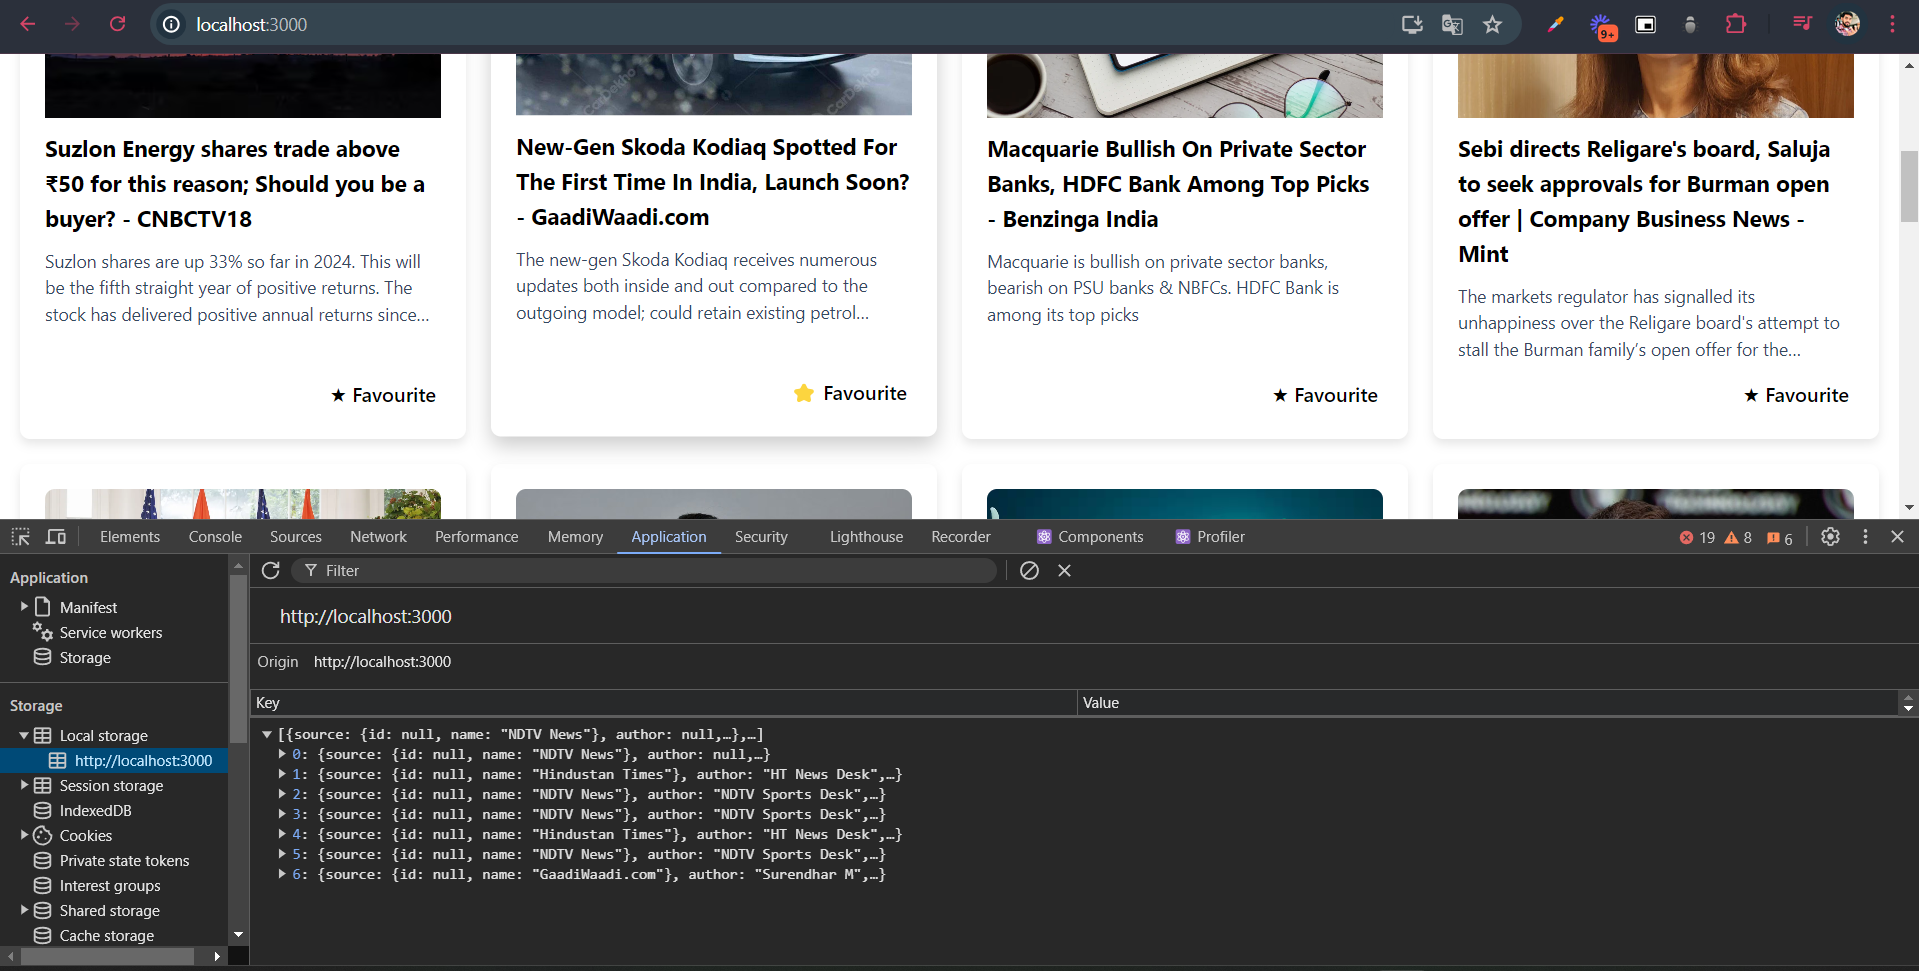Open the media control icon in toolbar
The height and width of the screenshot is (971, 1919).
[x=1802, y=24]
